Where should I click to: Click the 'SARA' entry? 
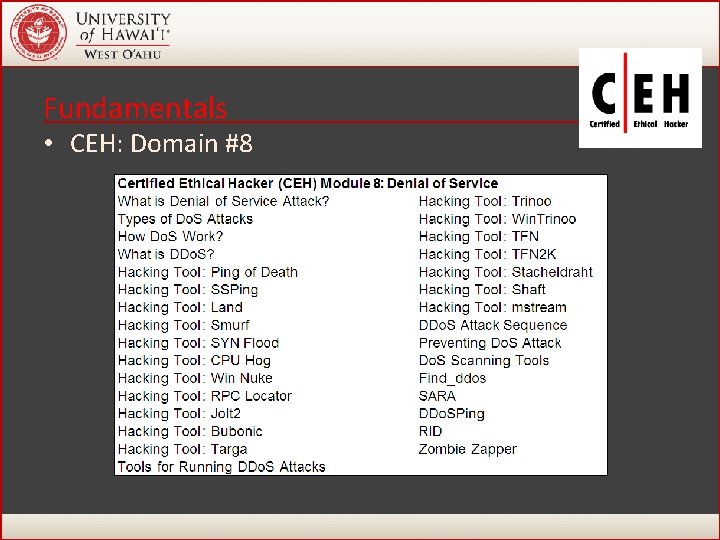pyautogui.click(x=437, y=396)
